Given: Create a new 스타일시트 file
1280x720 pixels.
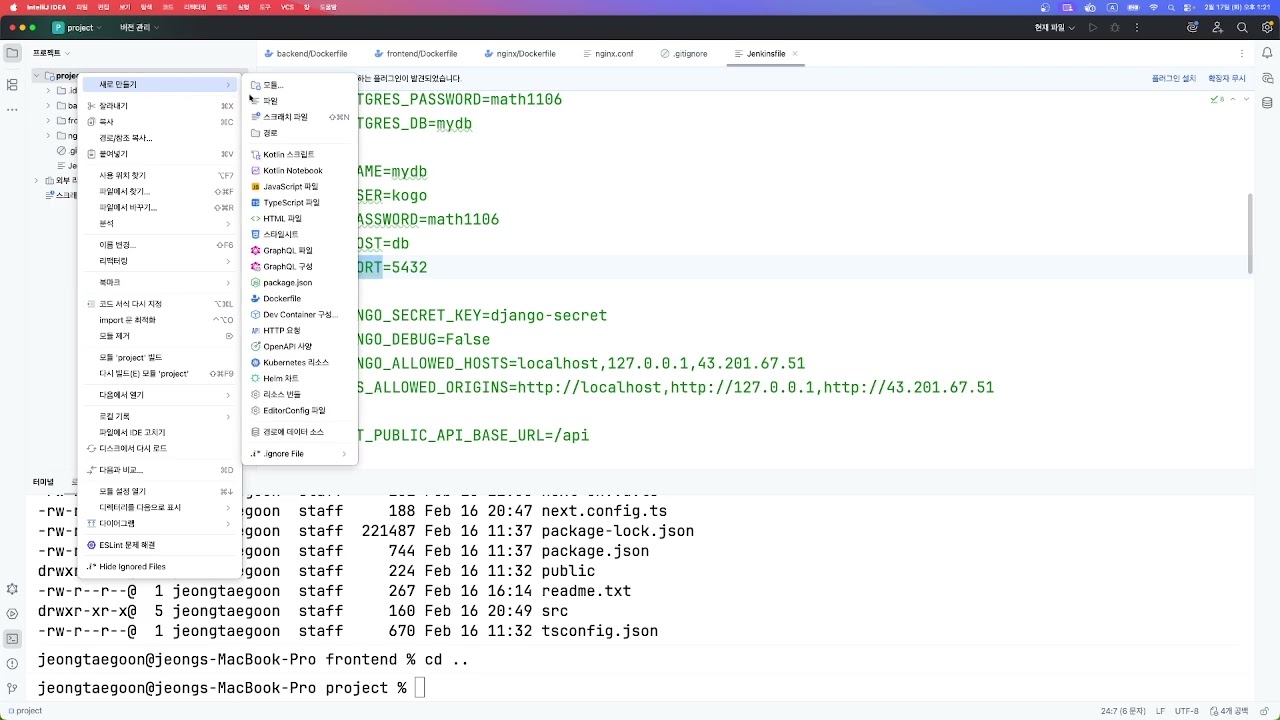Looking at the screenshot, I should 300,234.
